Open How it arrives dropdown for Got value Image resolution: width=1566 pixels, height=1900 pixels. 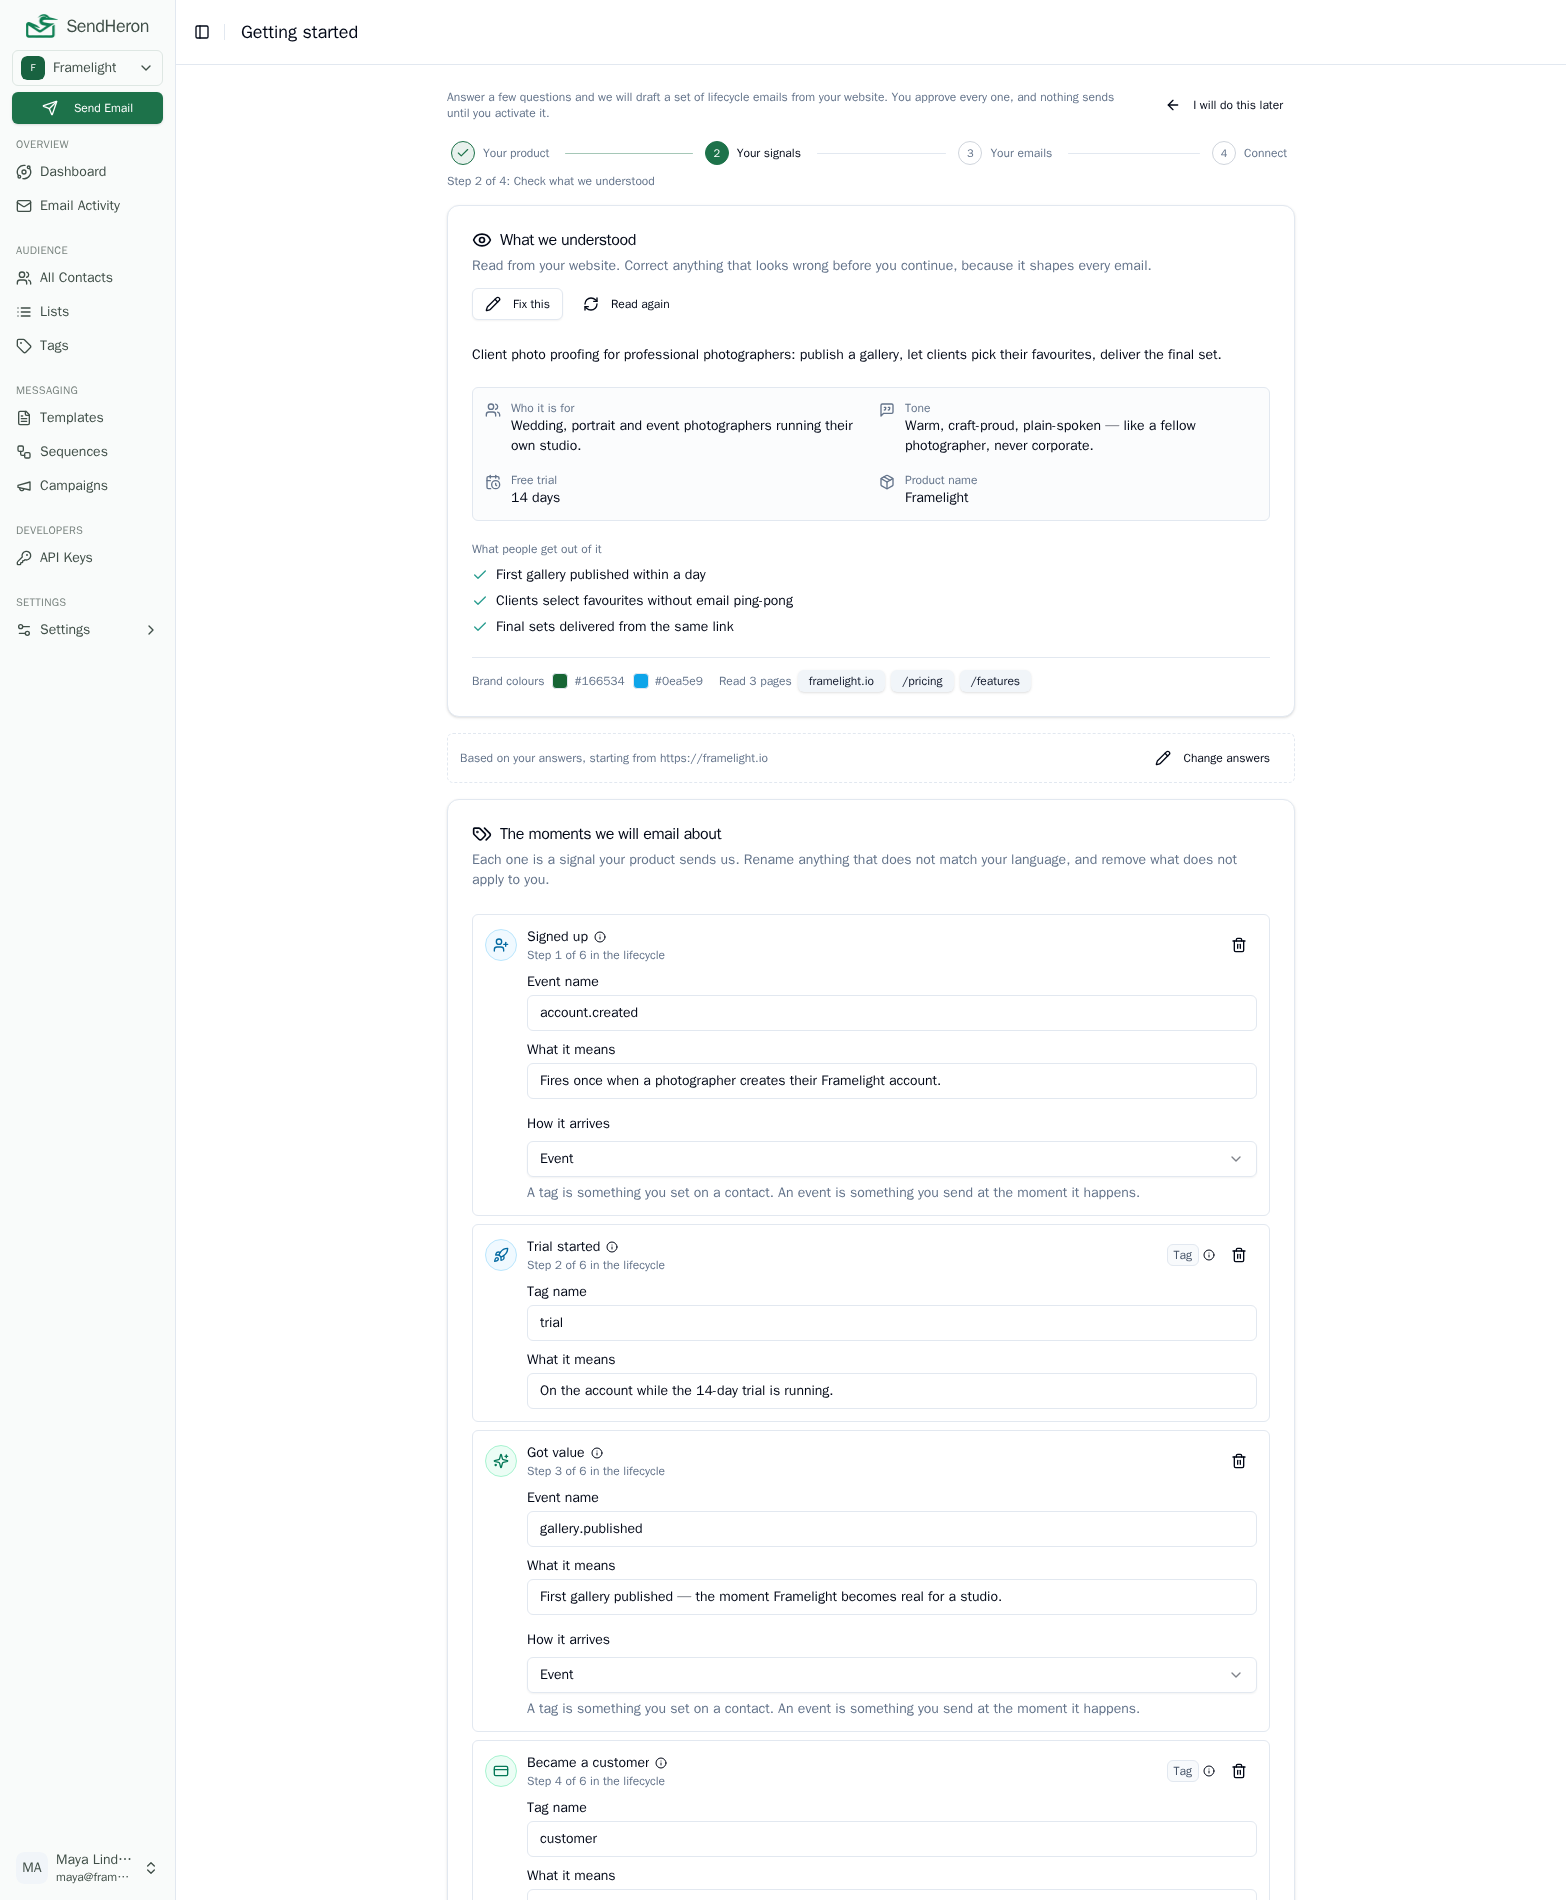coord(891,1675)
